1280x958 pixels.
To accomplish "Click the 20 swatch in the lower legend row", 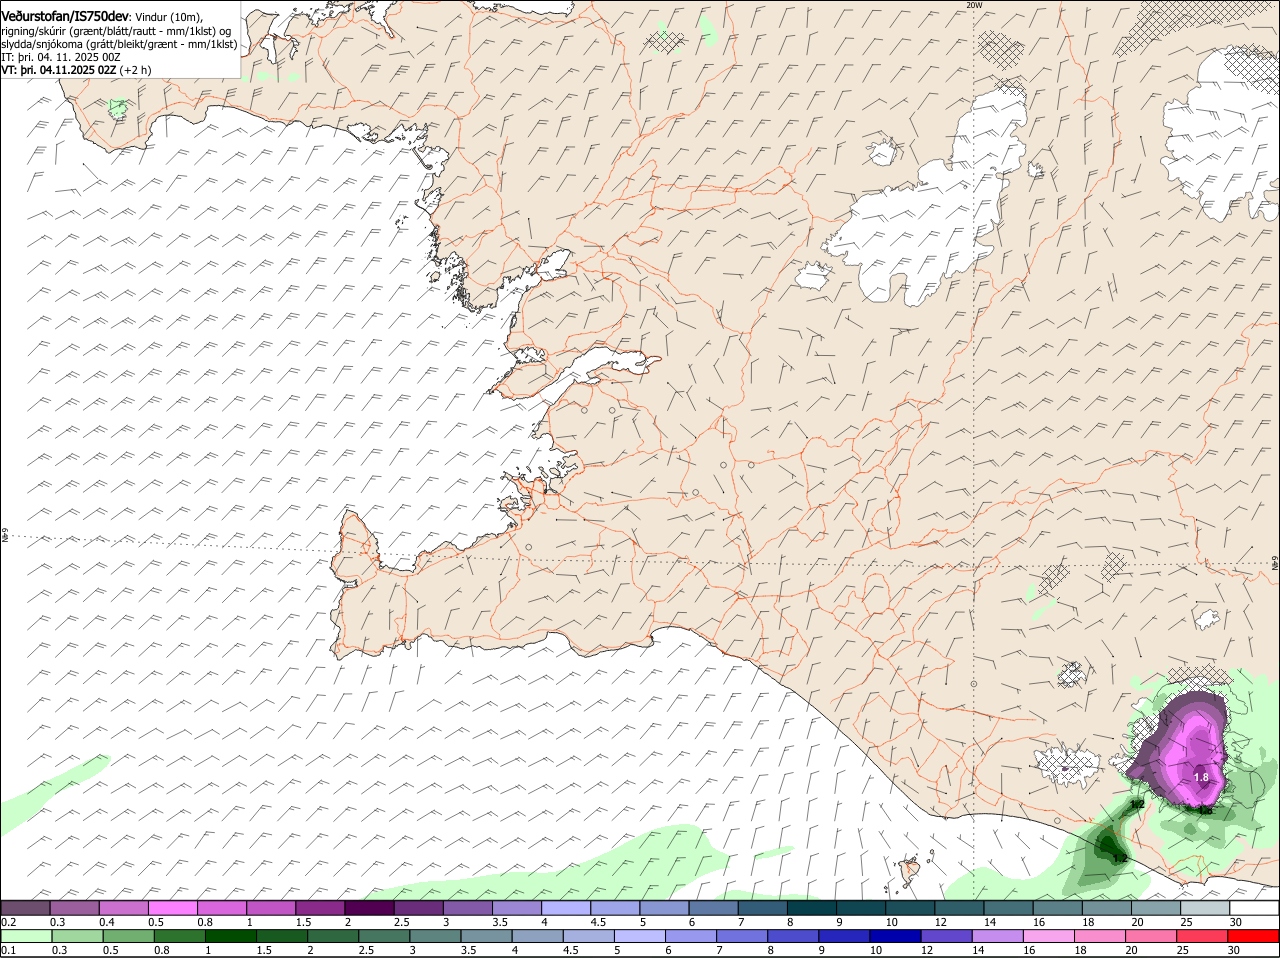I will pyautogui.click(x=1151, y=936).
